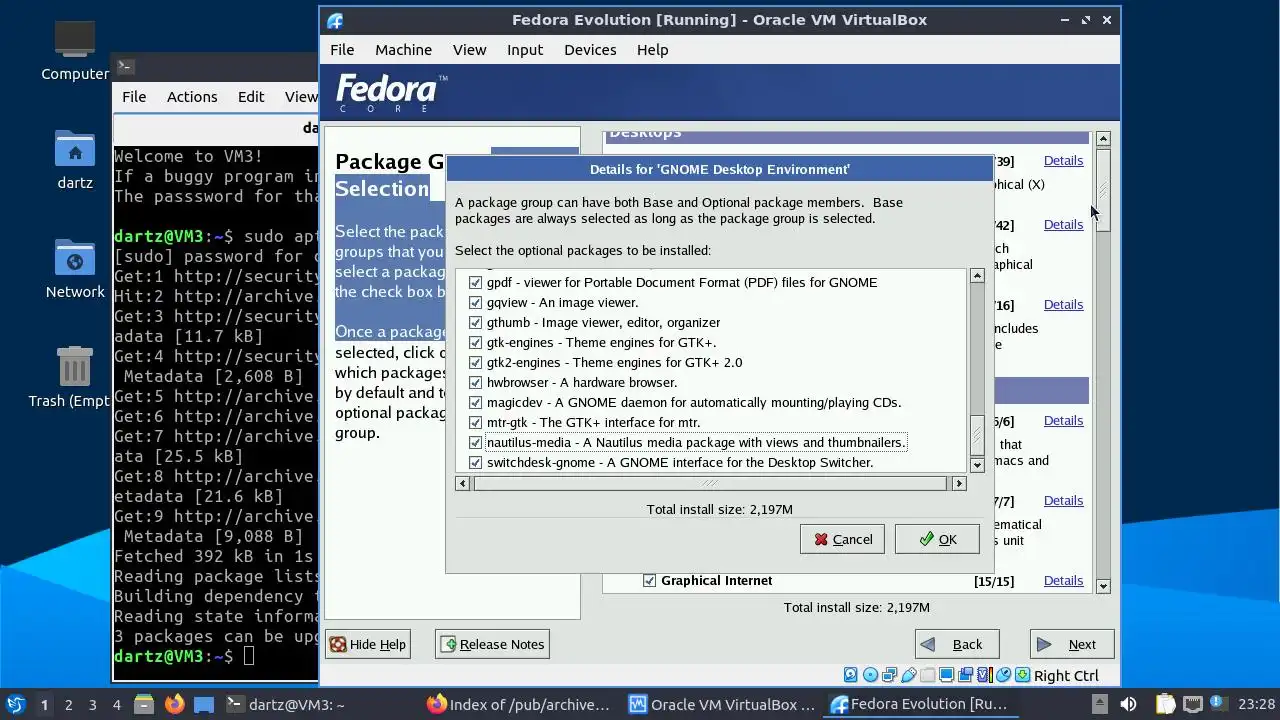Switch to the Index of /pub/archive Firefox taskbar window

[518, 704]
